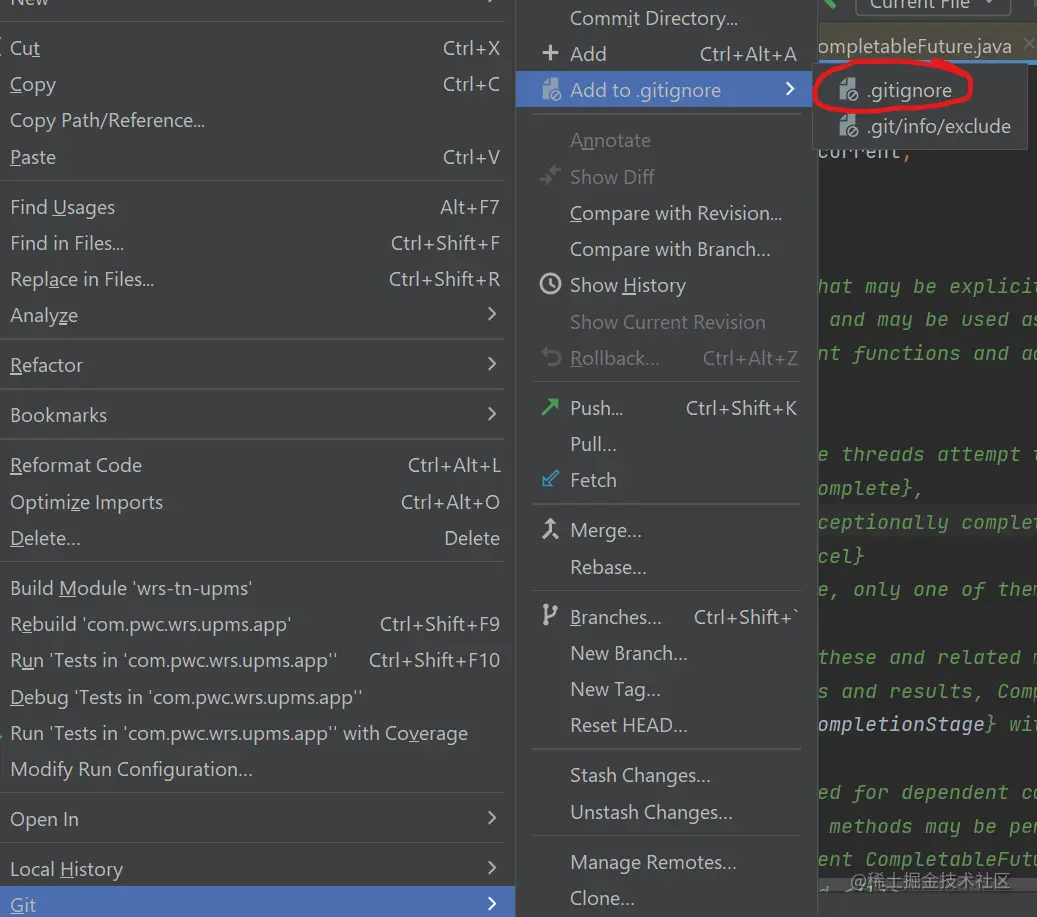The image size is (1037, 917).
Task: Open Replace in Files...
Action: click(258, 279)
